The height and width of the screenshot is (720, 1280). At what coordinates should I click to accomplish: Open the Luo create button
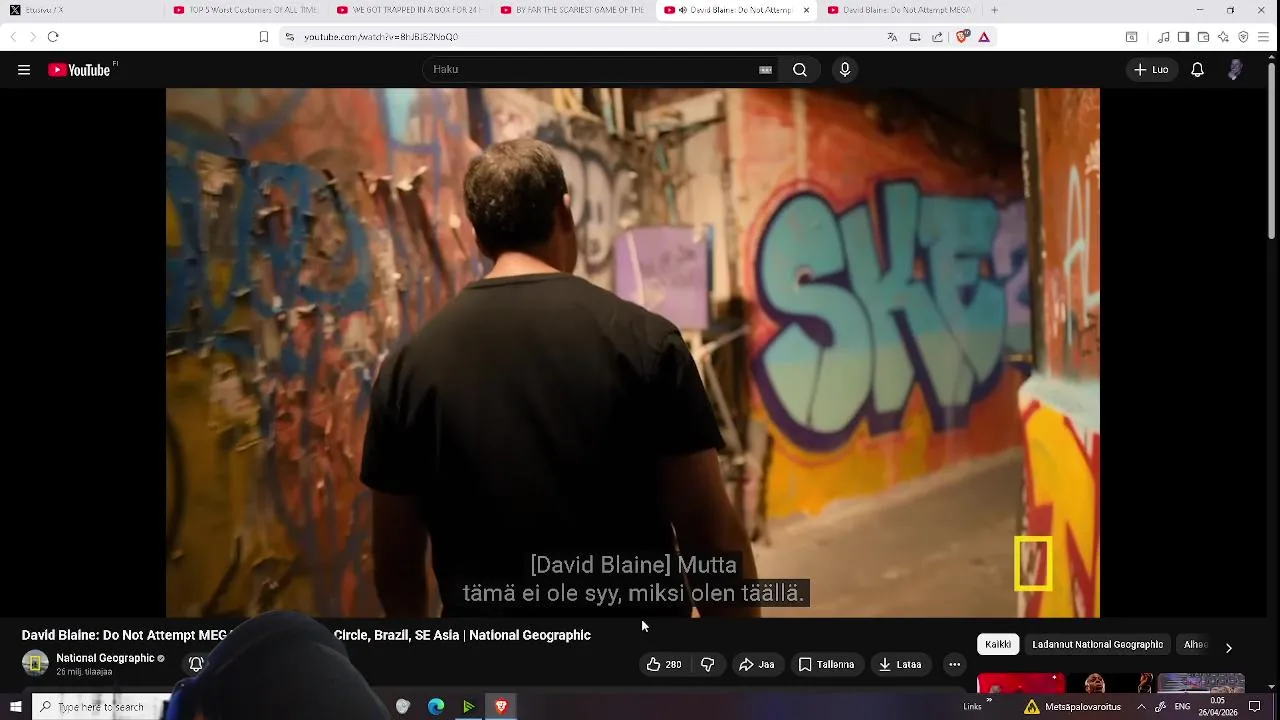(1151, 70)
